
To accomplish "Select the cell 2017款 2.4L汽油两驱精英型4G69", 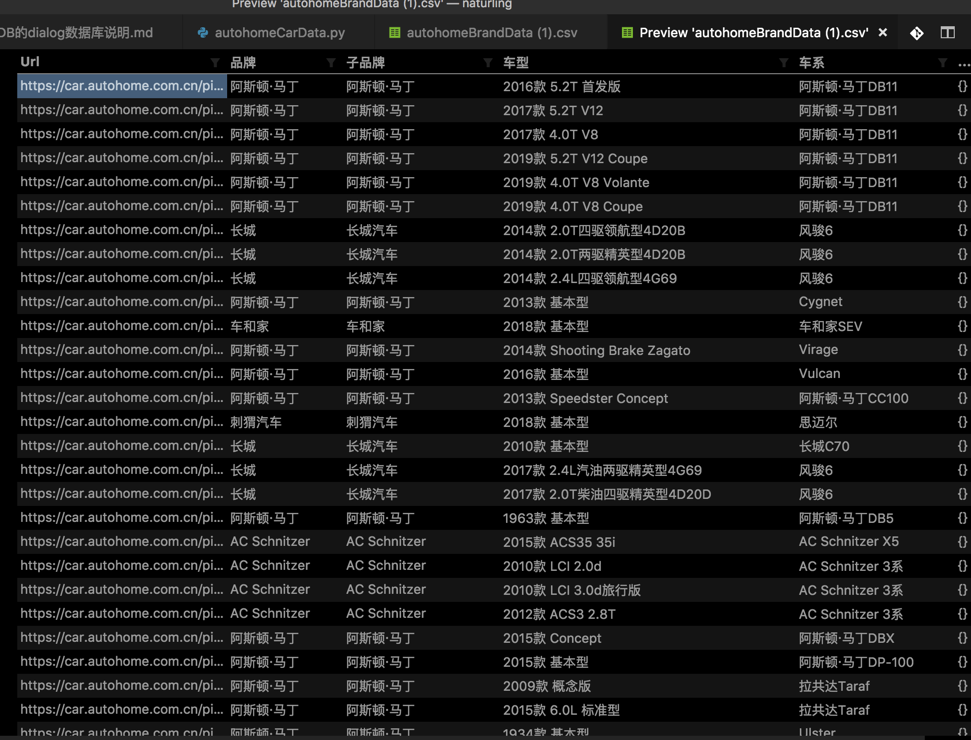I will (603, 470).
